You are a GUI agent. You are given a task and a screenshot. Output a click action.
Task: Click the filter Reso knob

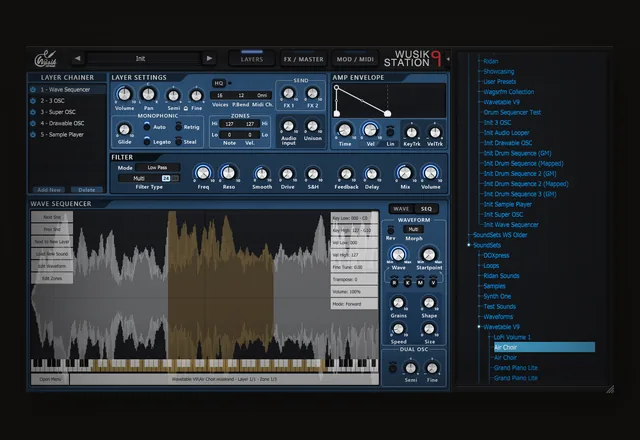(x=229, y=173)
